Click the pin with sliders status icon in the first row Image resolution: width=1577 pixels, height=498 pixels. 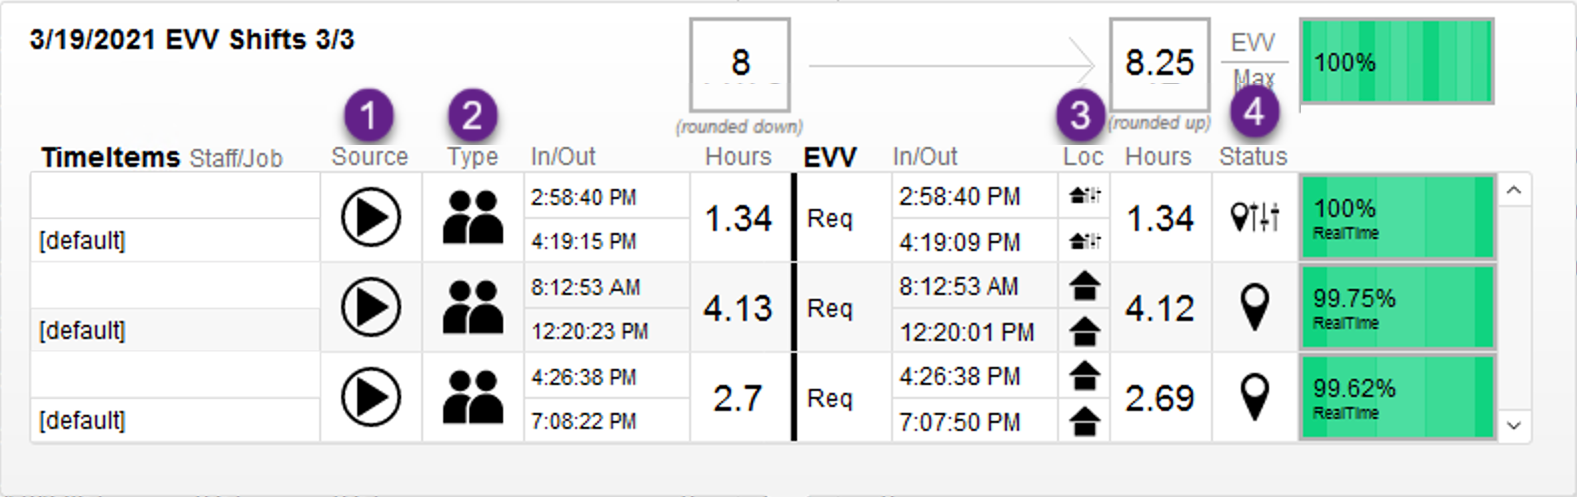[1254, 216]
